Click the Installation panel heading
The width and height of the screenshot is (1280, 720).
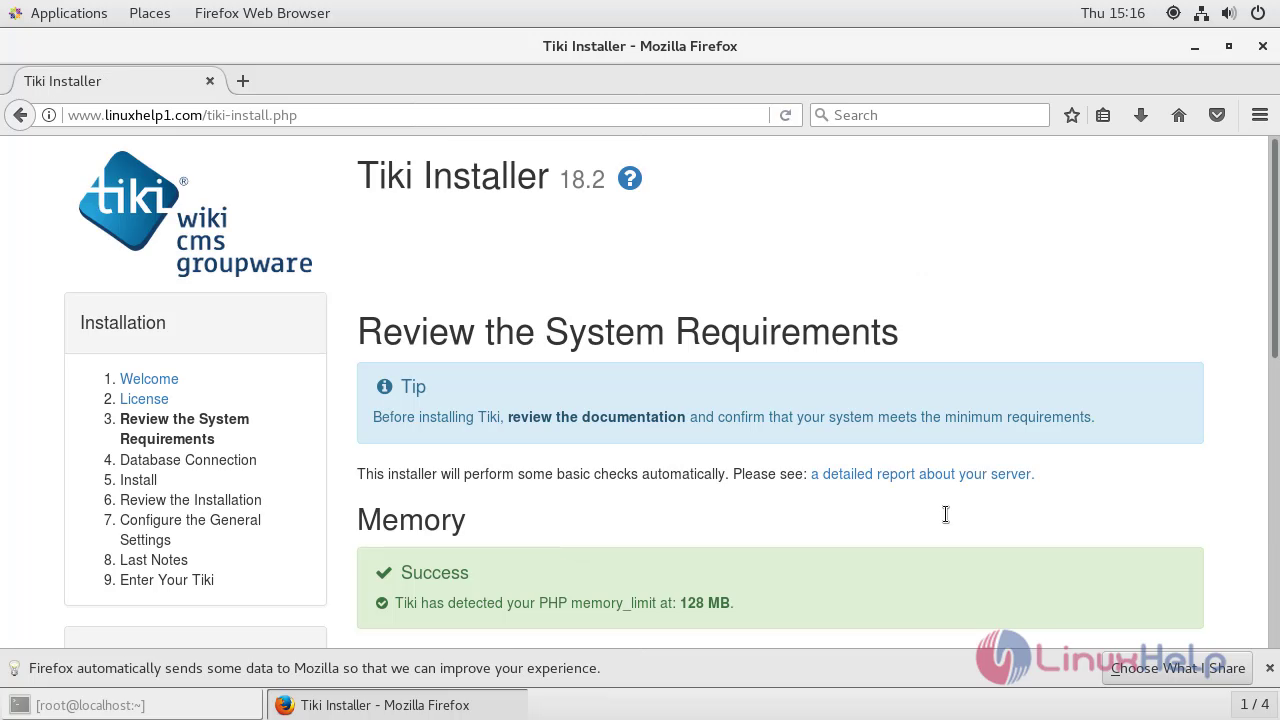pyautogui.click(x=123, y=323)
